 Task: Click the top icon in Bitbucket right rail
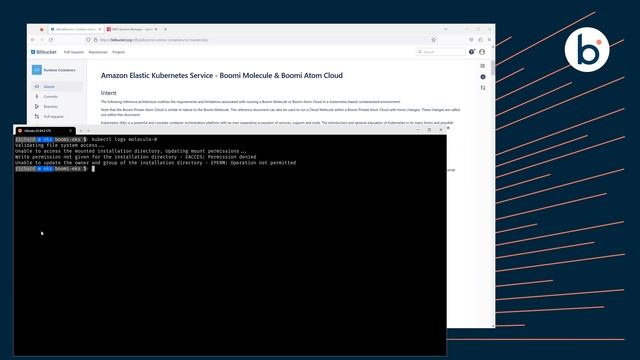point(483,66)
